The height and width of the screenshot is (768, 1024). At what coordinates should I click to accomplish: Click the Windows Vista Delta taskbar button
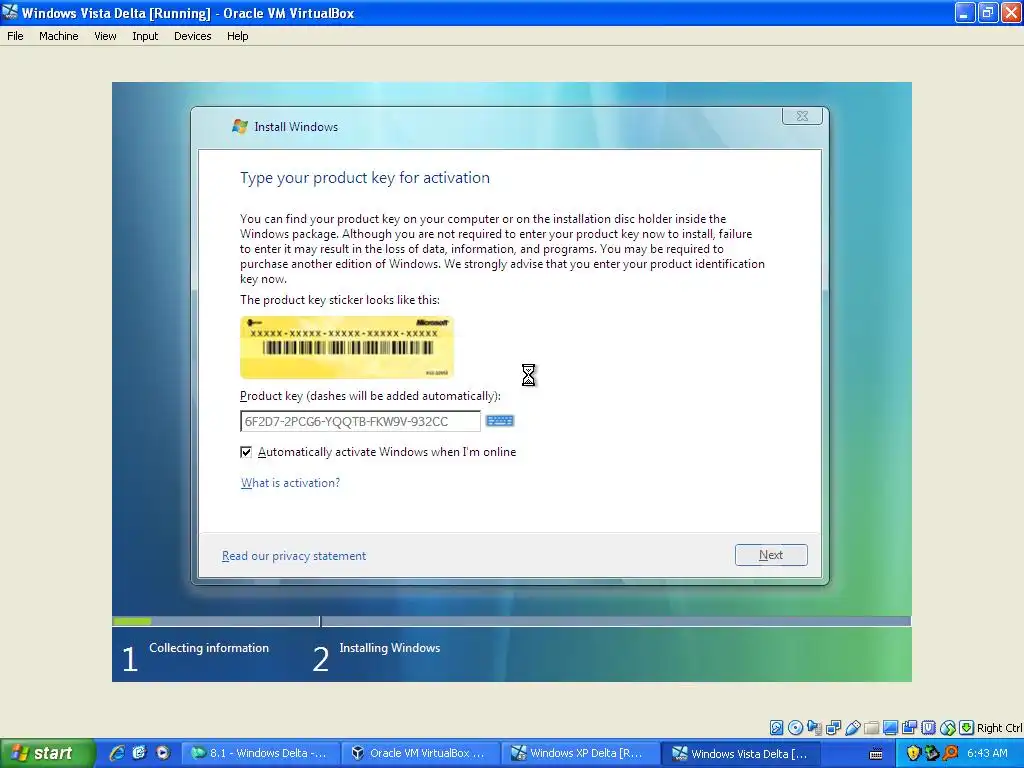coord(740,753)
